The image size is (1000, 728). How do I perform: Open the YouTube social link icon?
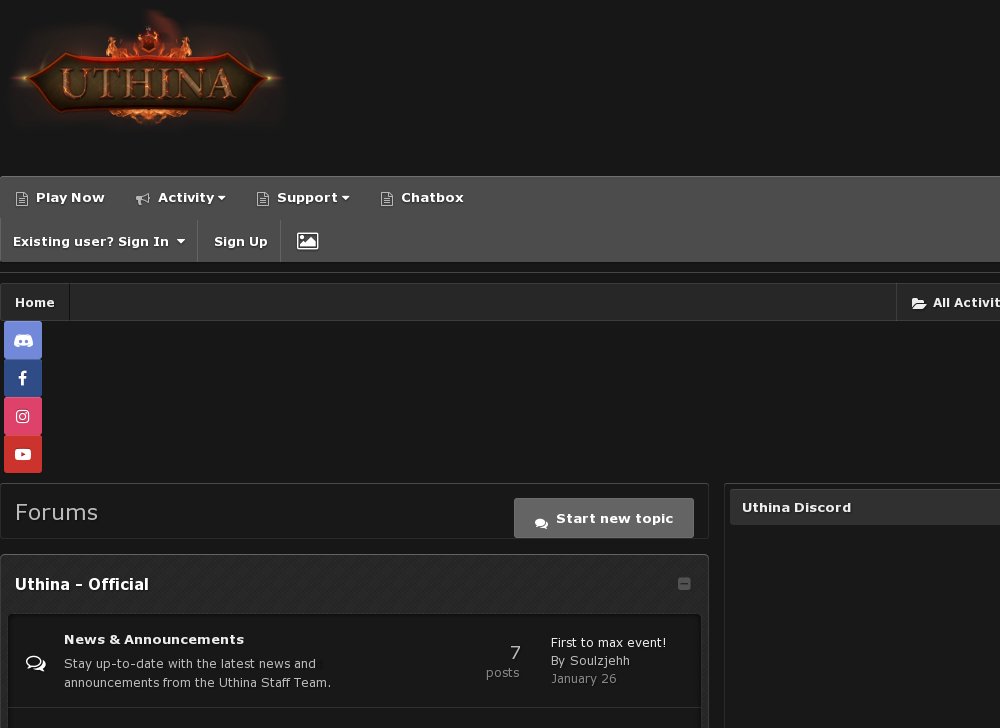23,455
